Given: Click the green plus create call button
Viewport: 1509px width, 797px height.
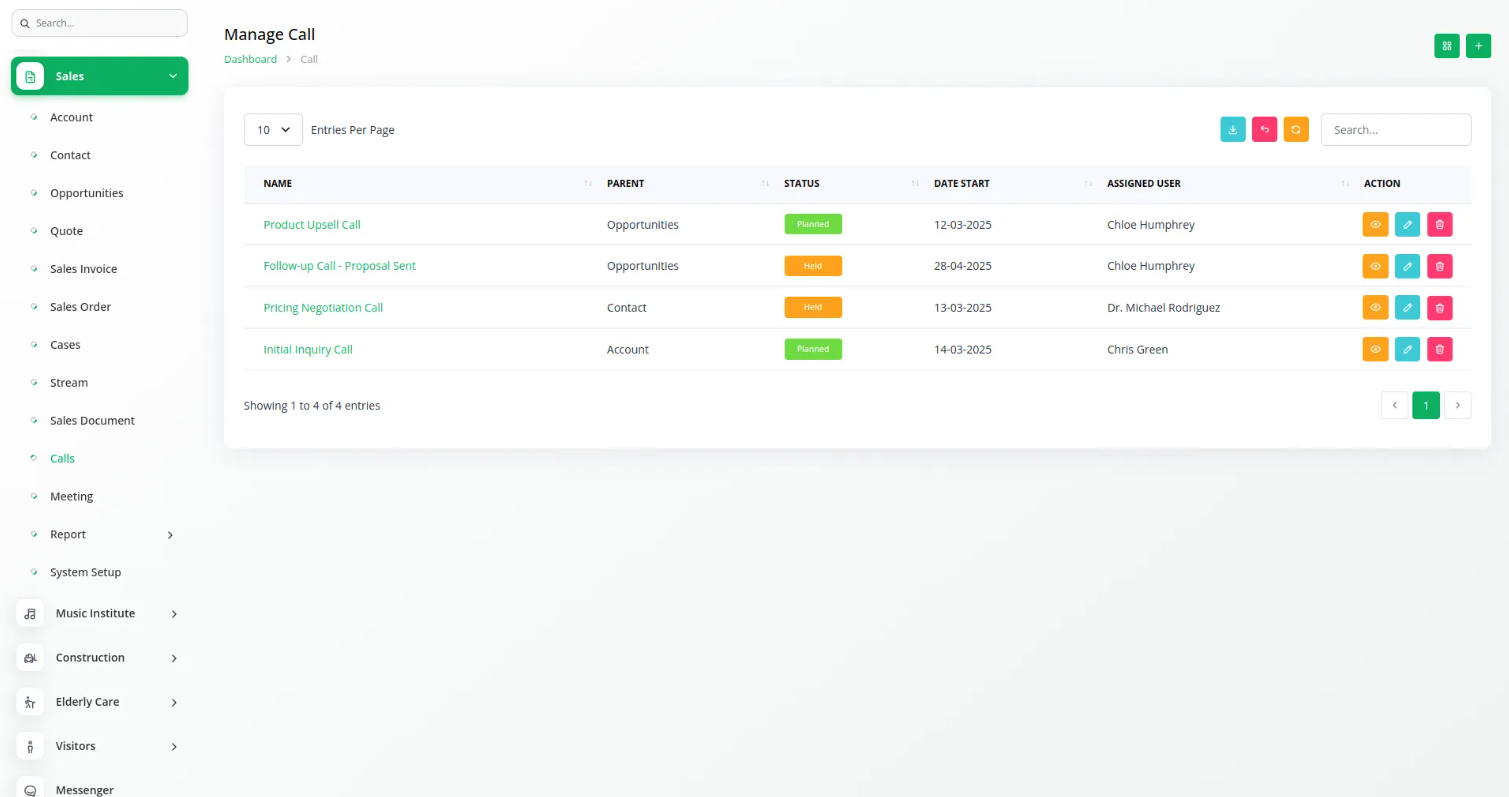Looking at the screenshot, I should coord(1478,46).
